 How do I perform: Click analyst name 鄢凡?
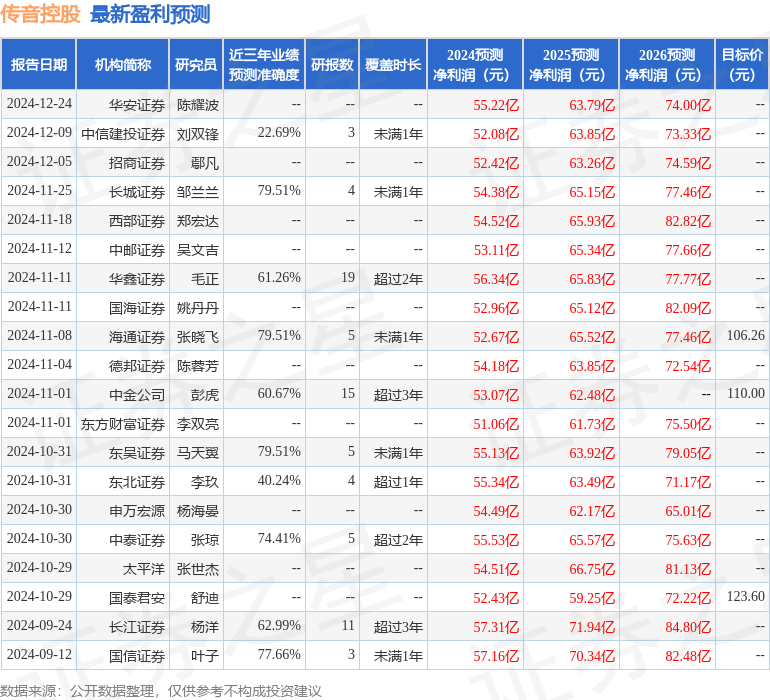coord(205,163)
